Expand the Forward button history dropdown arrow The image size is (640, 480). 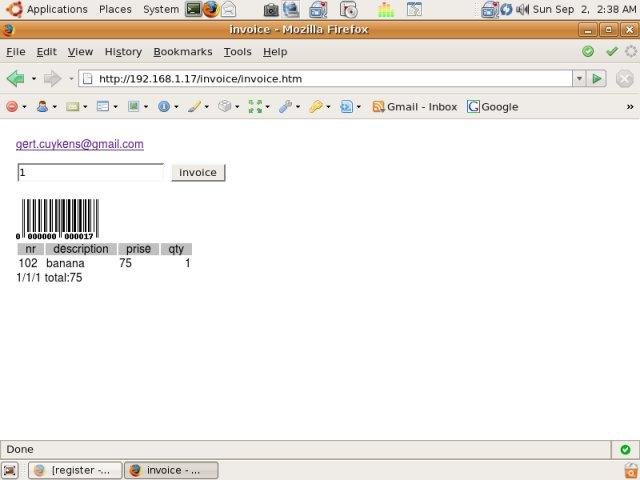click(71, 78)
